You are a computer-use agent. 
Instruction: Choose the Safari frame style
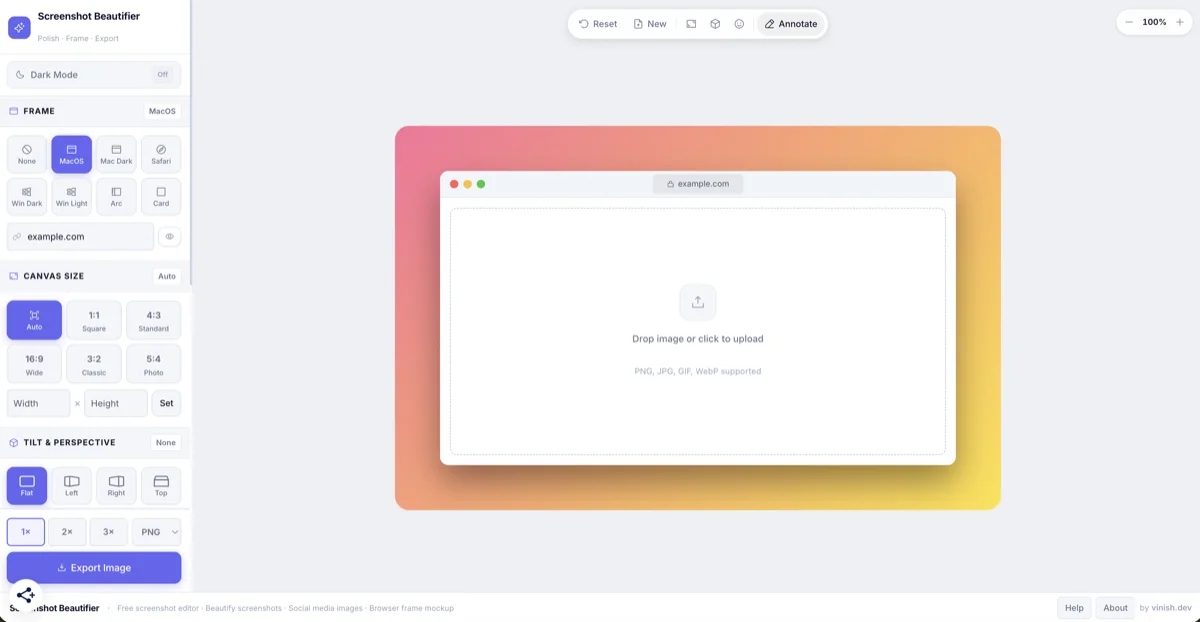(x=161, y=154)
